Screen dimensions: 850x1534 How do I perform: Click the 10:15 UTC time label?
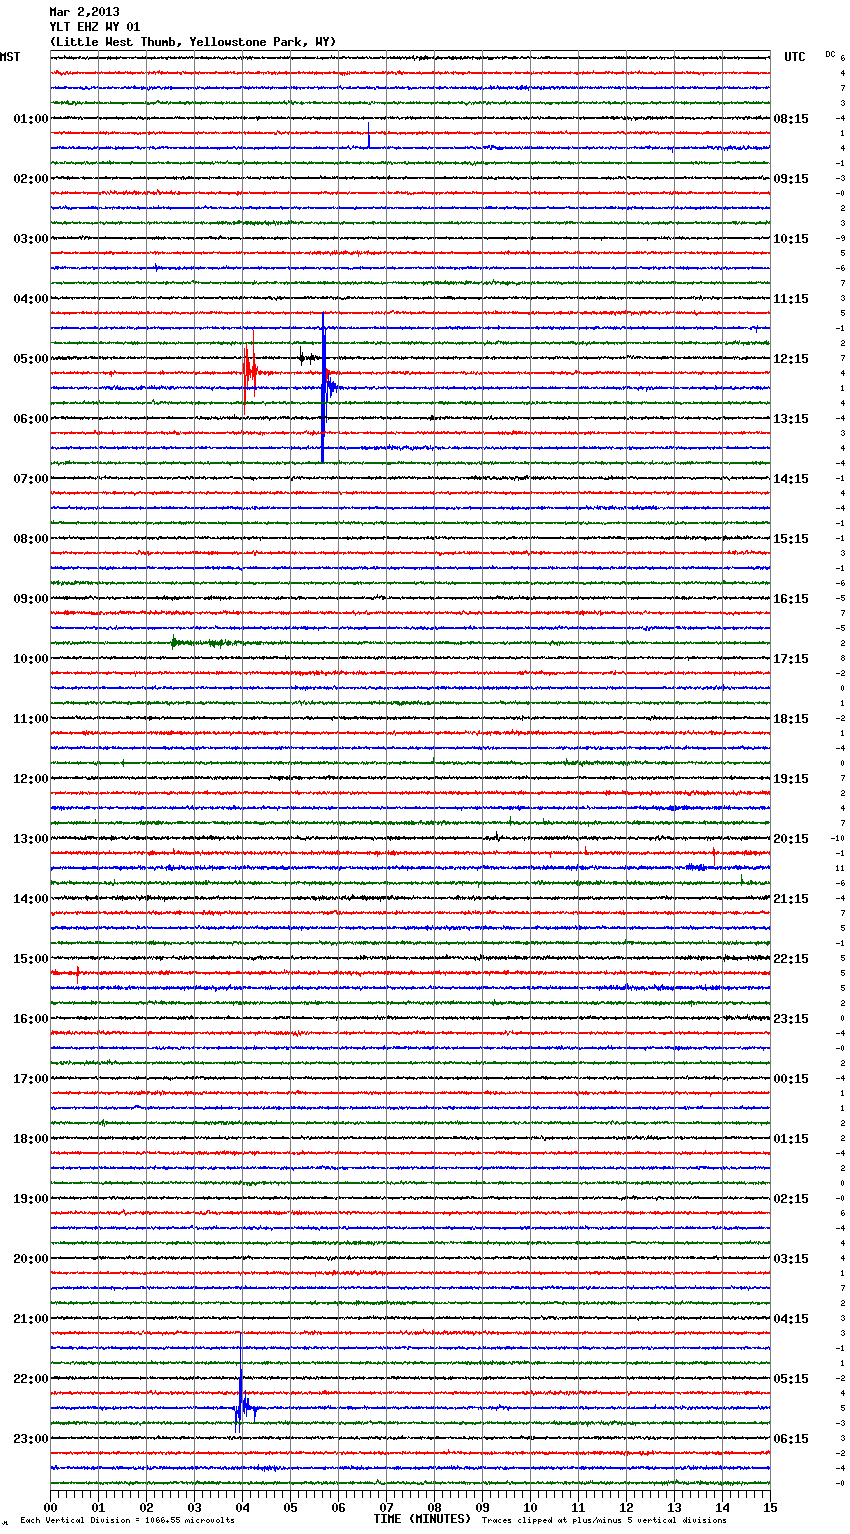click(x=791, y=239)
